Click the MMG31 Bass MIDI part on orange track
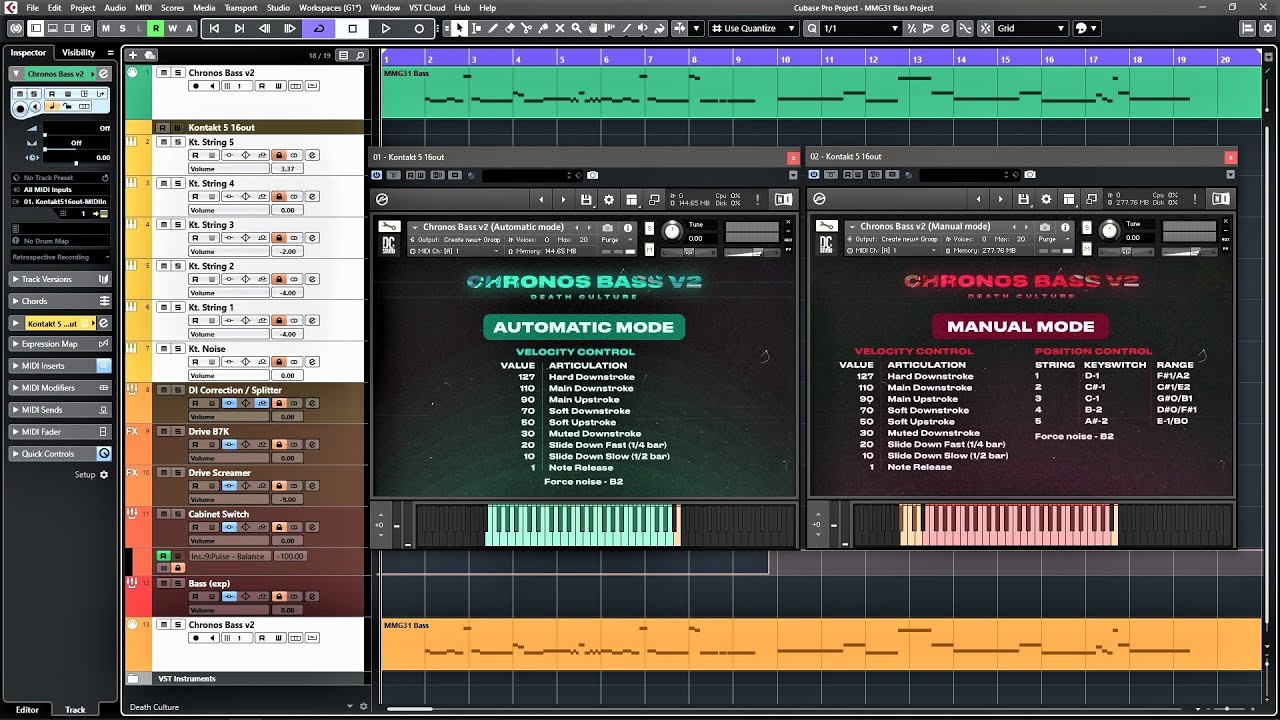 820,645
